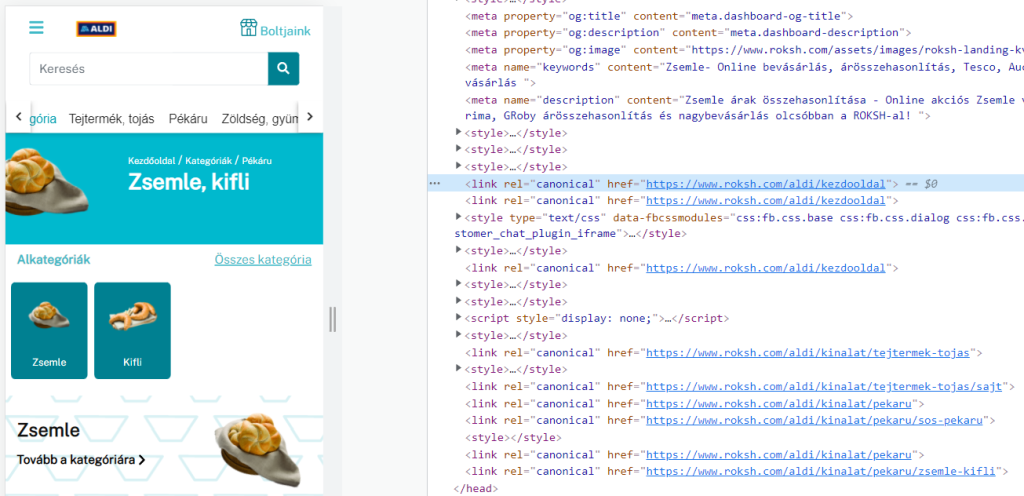Open the hamburger menu

(x=36, y=27)
